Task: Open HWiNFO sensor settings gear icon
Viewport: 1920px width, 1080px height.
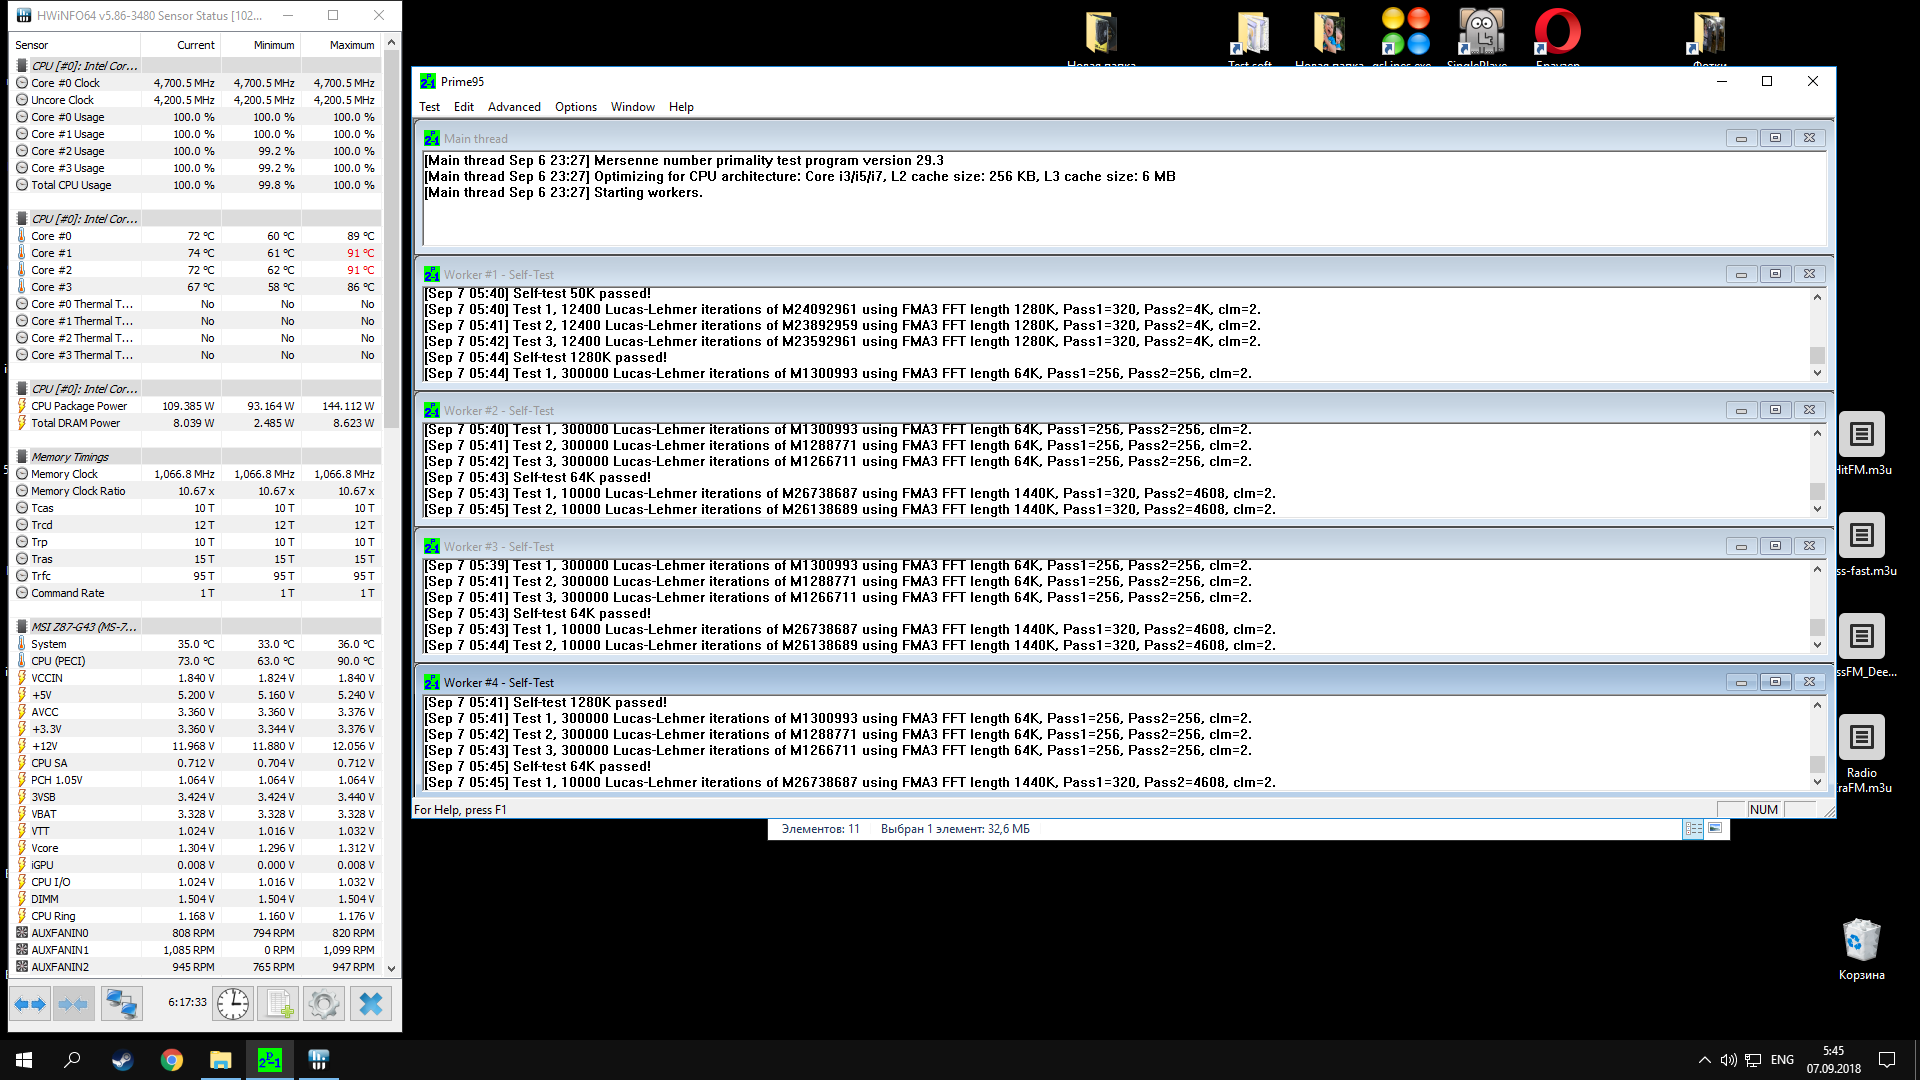Action: 323,1003
